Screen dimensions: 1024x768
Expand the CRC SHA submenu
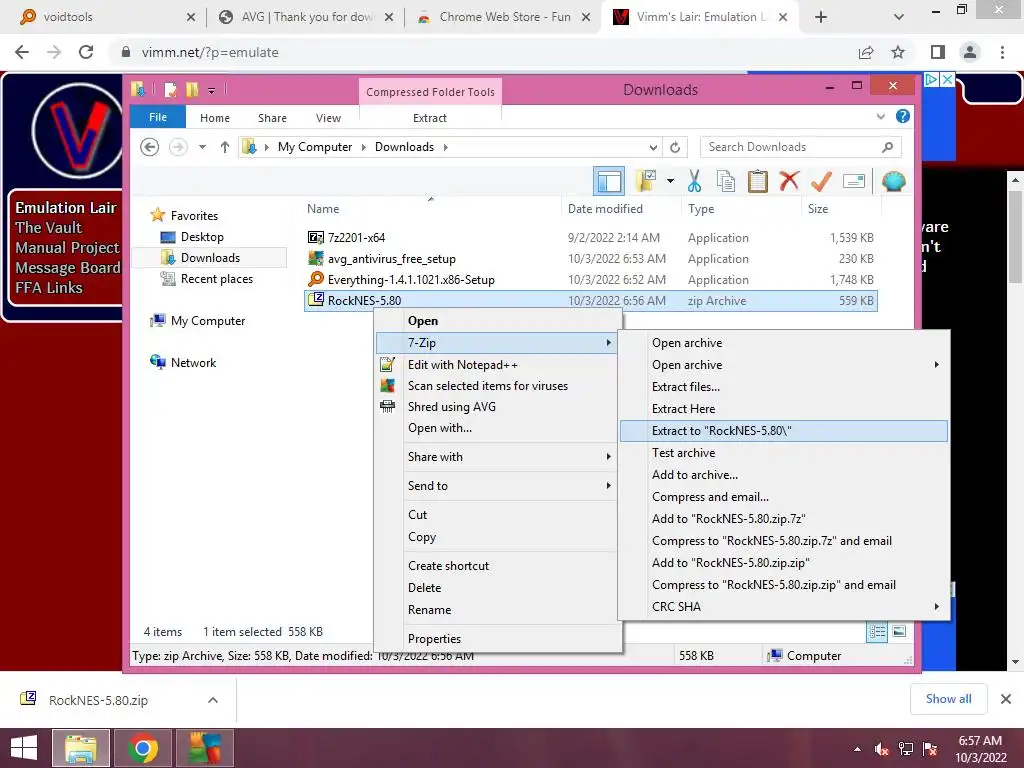coord(784,607)
